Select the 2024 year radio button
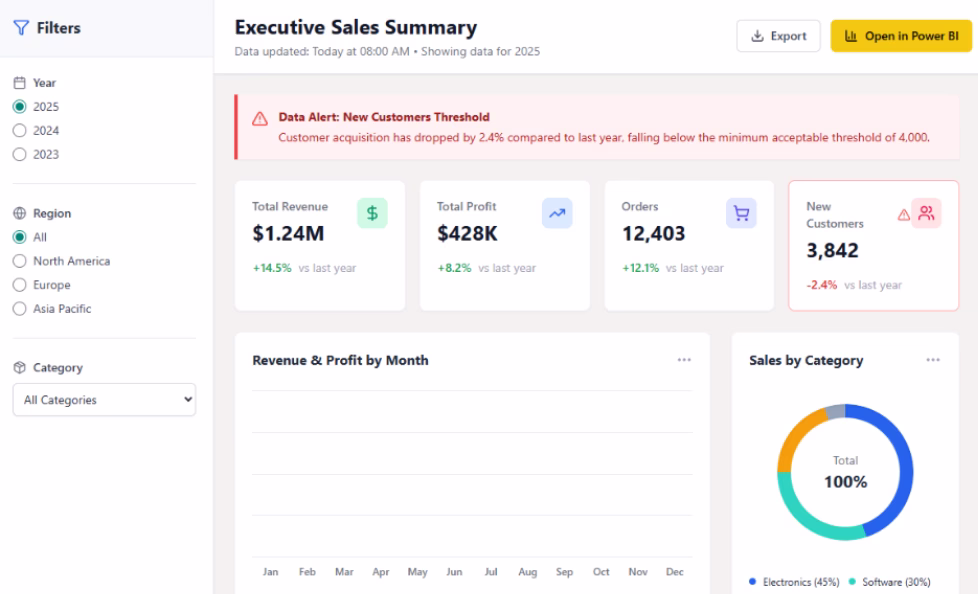978x594 pixels. (x=19, y=131)
